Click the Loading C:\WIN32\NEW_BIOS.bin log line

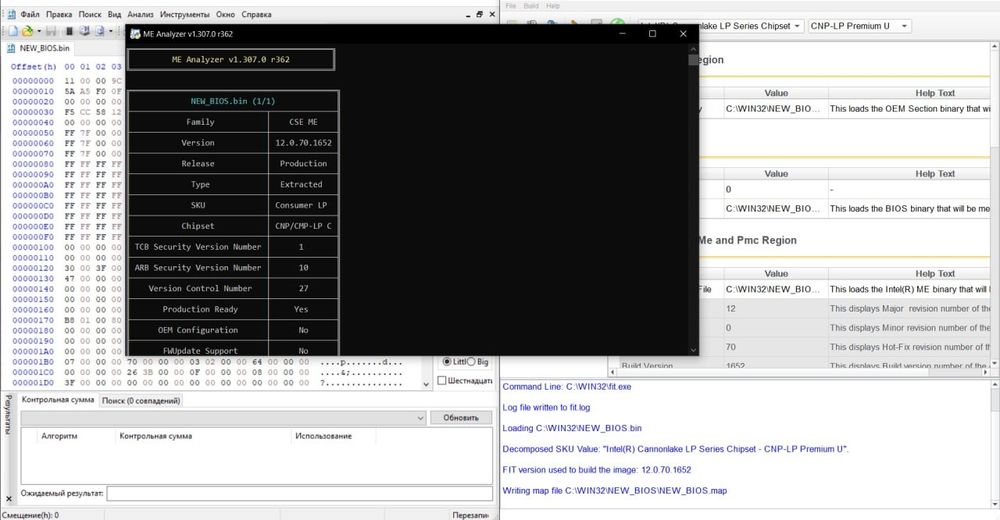(x=572, y=428)
